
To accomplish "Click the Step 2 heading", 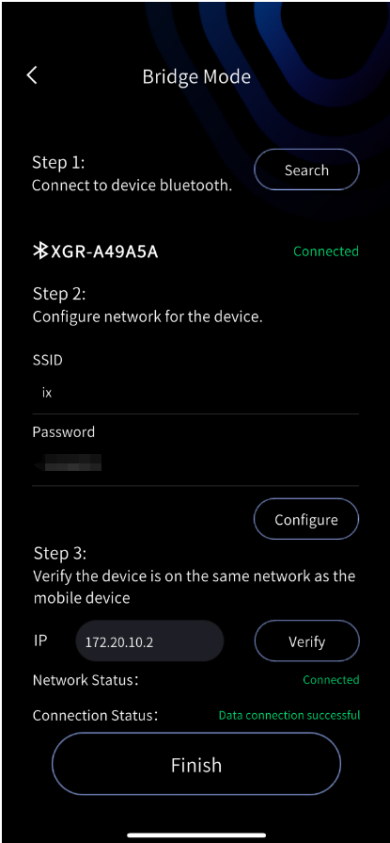I will (60, 294).
